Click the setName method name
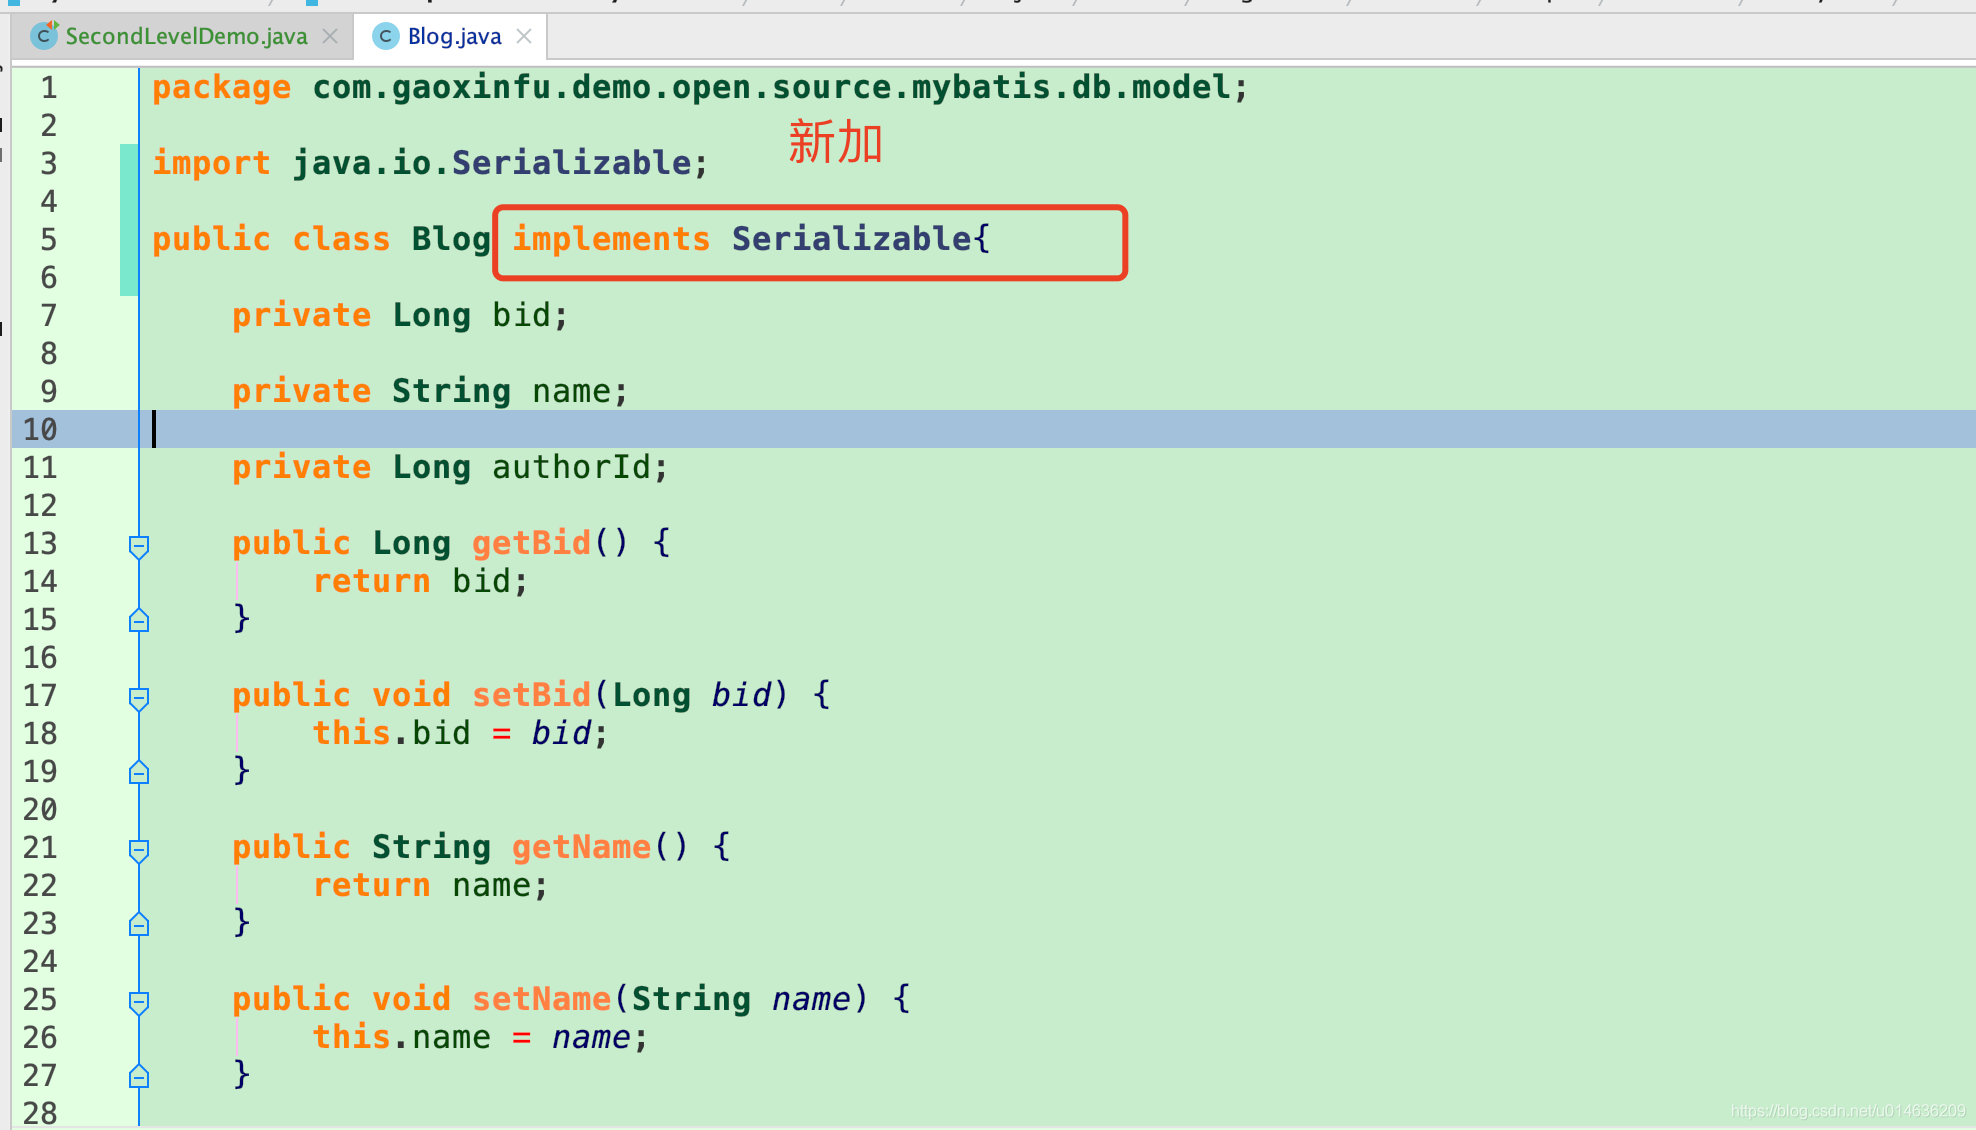This screenshot has height=1130, width=1976. pyautogui.click(x=541, y=1000)
